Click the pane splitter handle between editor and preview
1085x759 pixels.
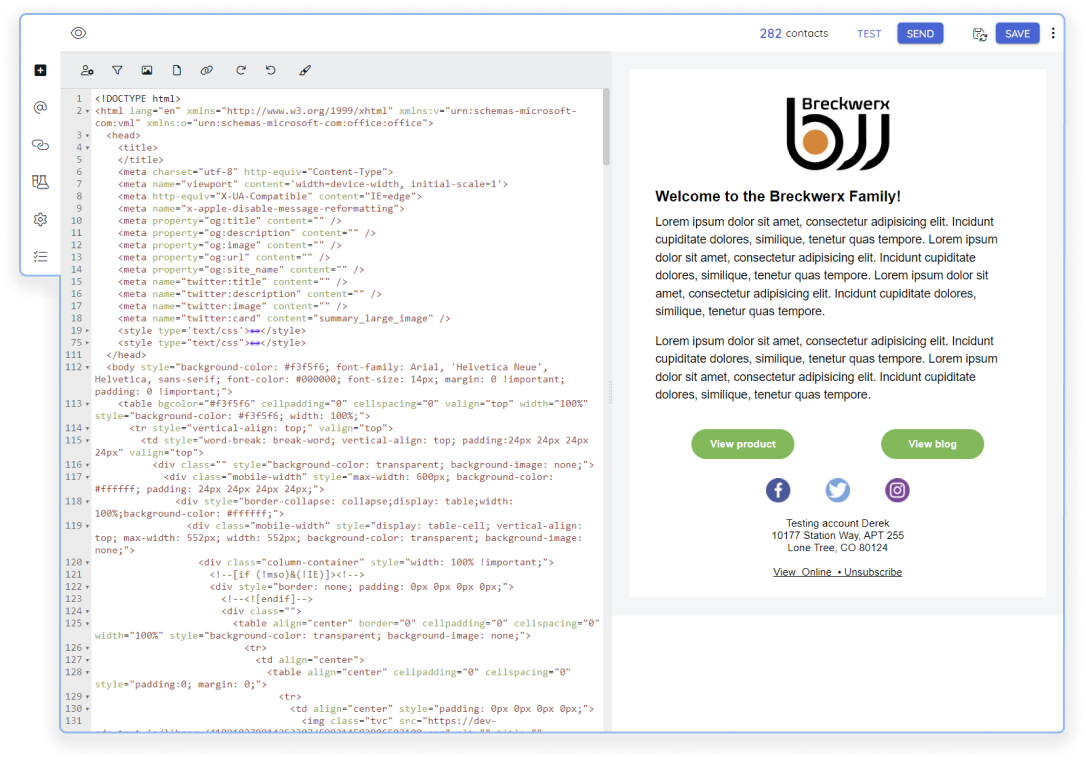click(610, 392)
